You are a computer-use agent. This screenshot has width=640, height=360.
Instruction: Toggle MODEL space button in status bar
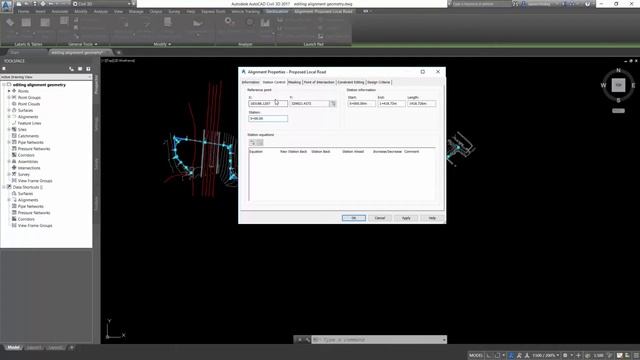pos(476,356)
